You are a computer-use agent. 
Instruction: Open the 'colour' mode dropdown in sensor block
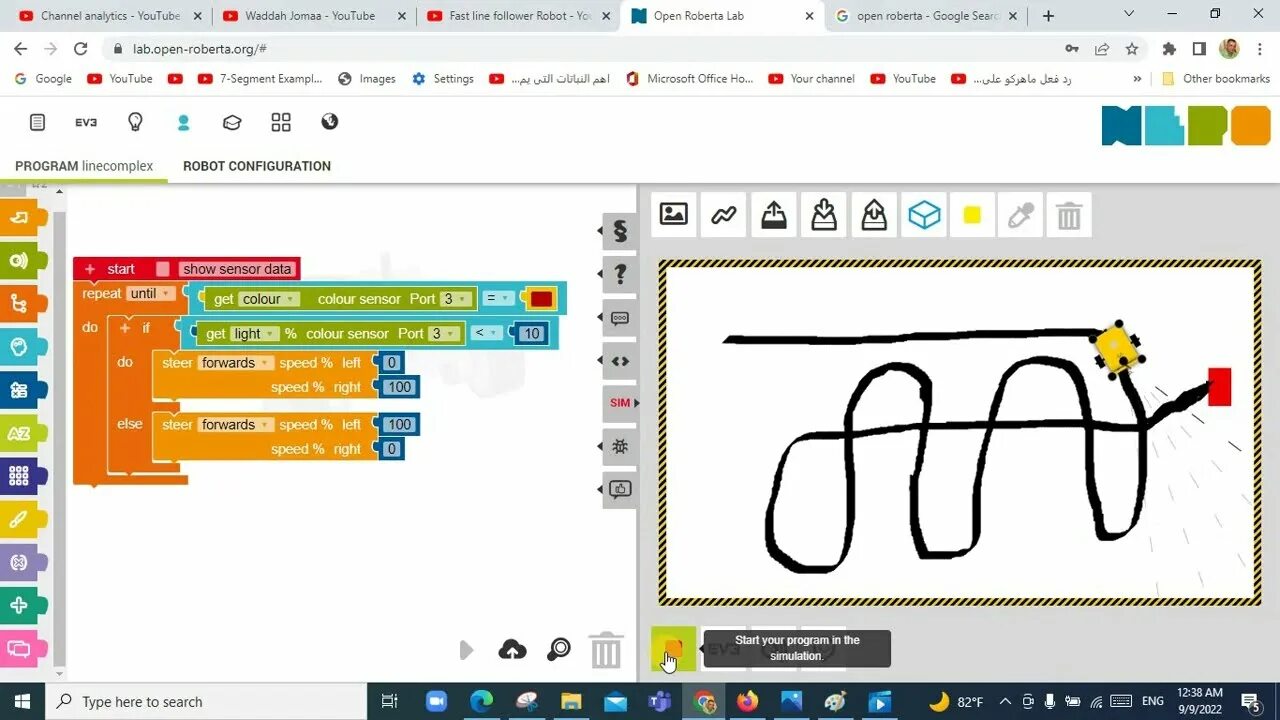pos(269,299)
